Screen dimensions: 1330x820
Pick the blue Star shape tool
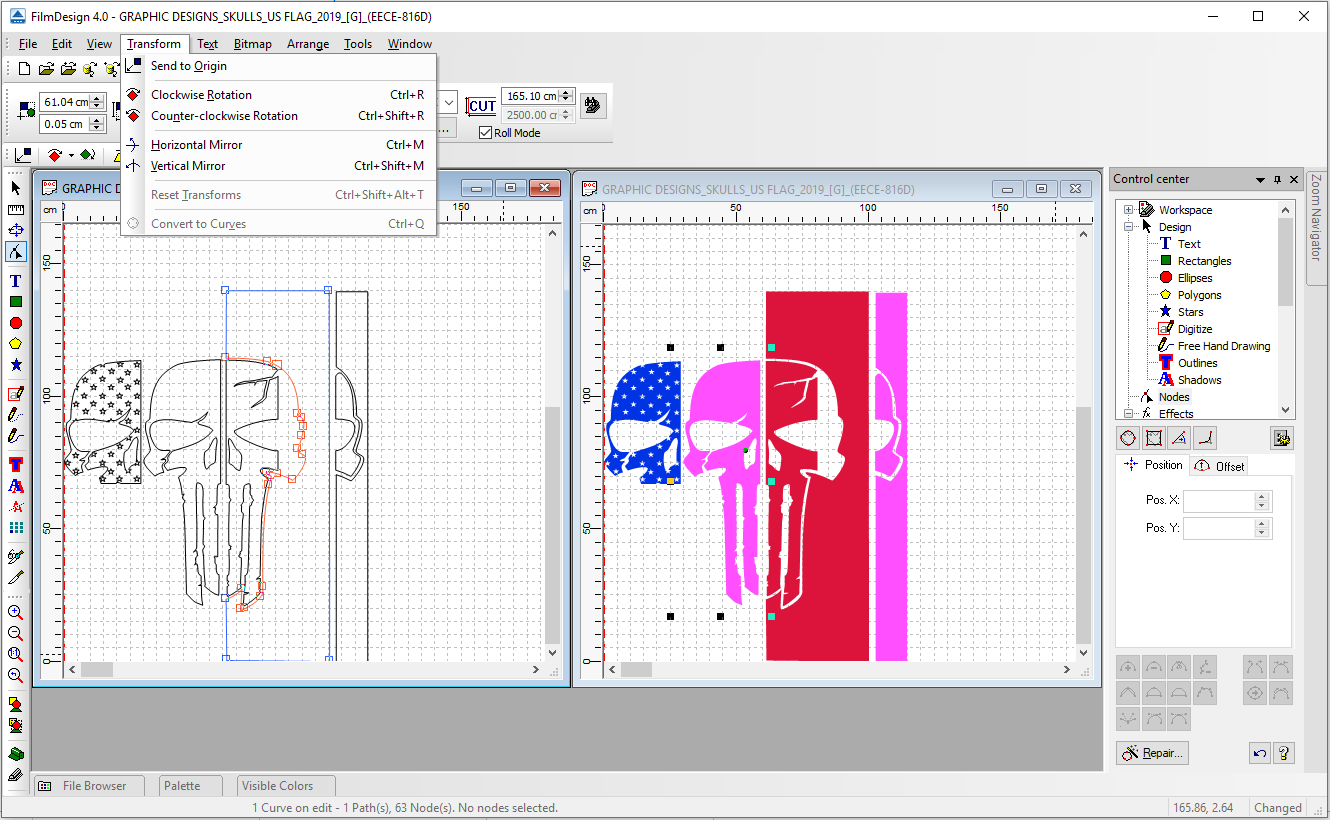[x=16, y=365]
